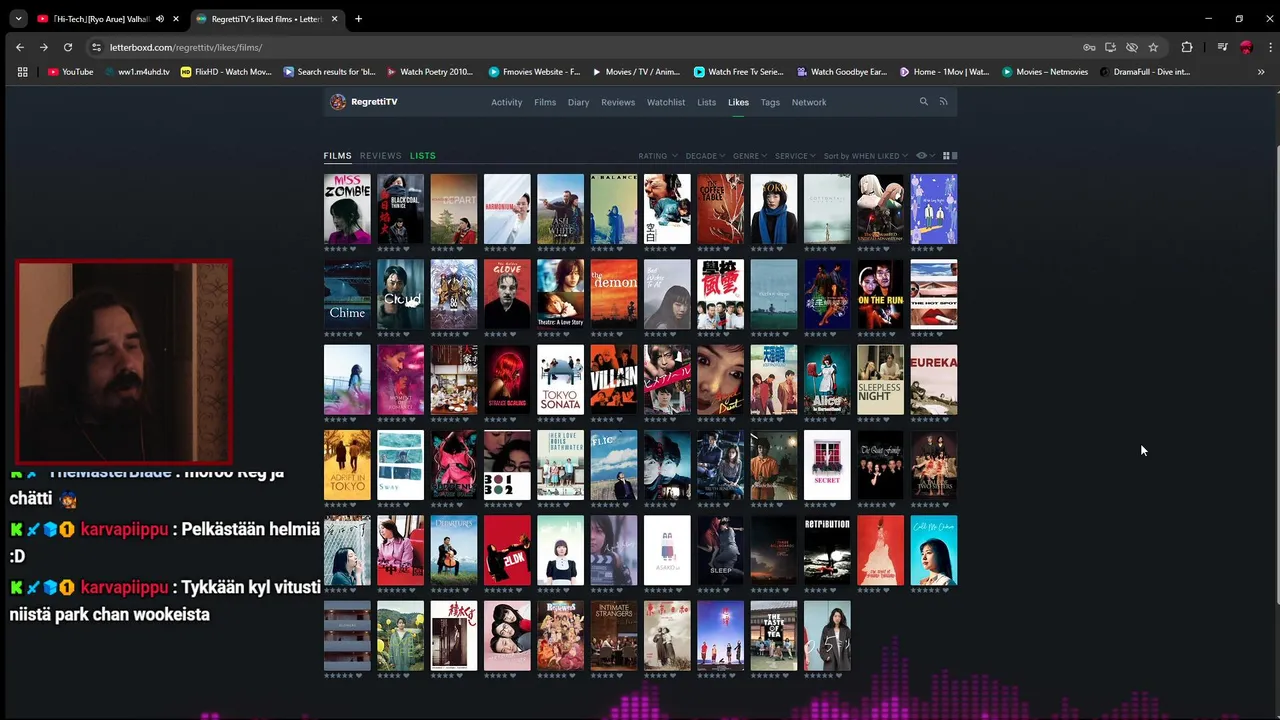Open The Taste of Tea poster
The width and height of the screenshot is (1280, 720).
(x=774, y=636)
